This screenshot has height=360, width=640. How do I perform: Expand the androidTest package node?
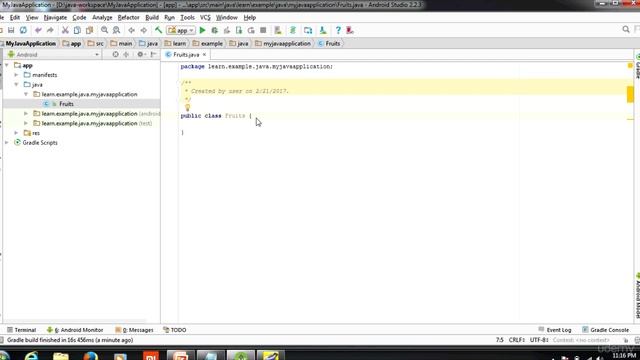tap(26, 113)
